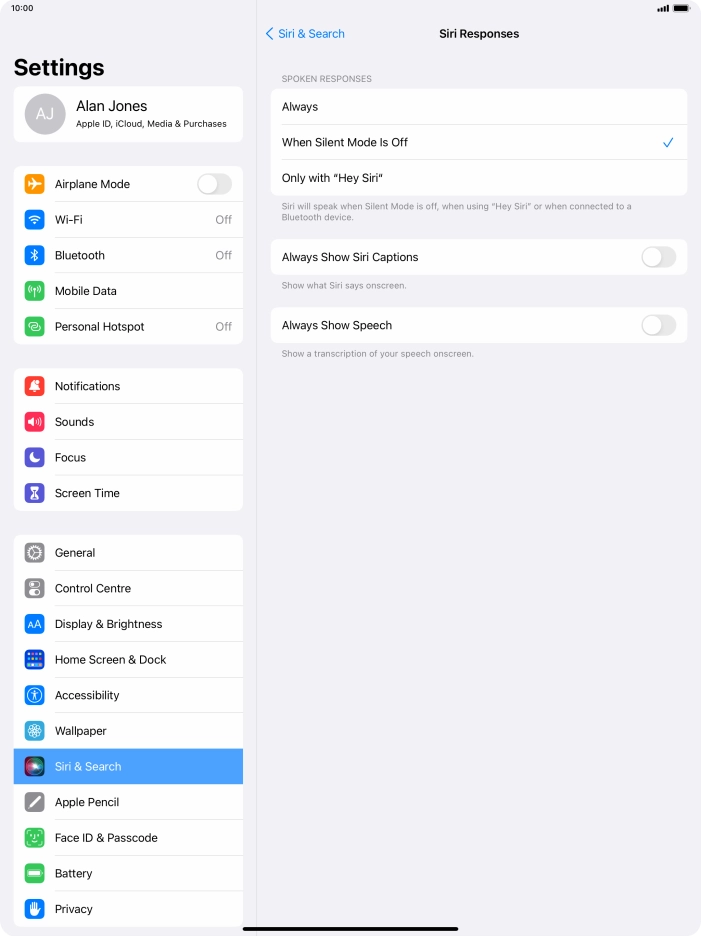Choose Only with "Hey Siri" option
Image resolution: width=701 pixels, height=936 pixels.
click(x=479, y=178)
